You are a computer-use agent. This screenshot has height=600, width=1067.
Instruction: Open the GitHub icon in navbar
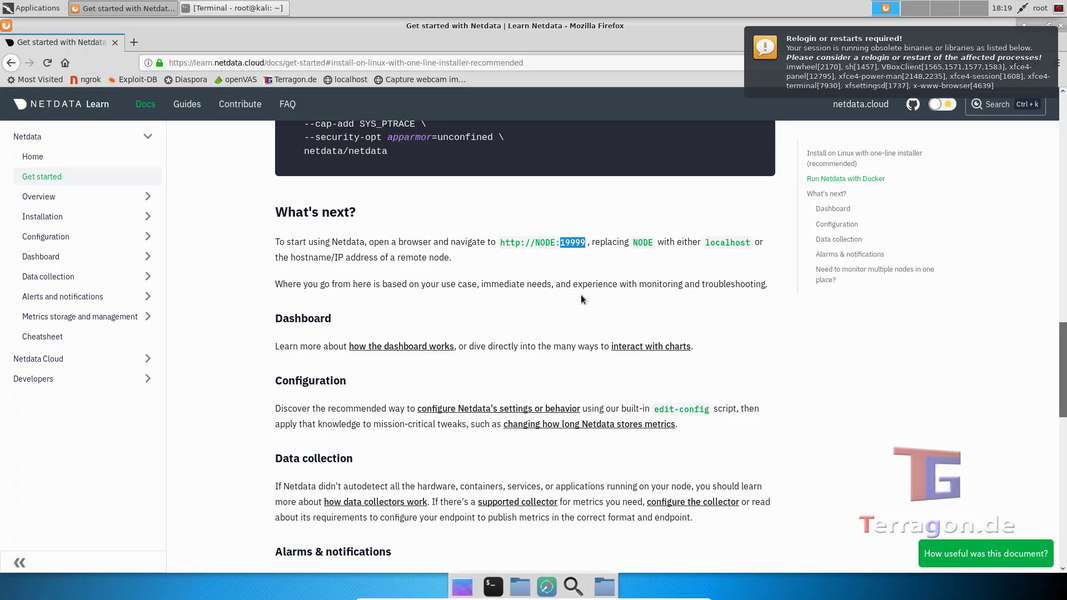[x=913, y=104]
